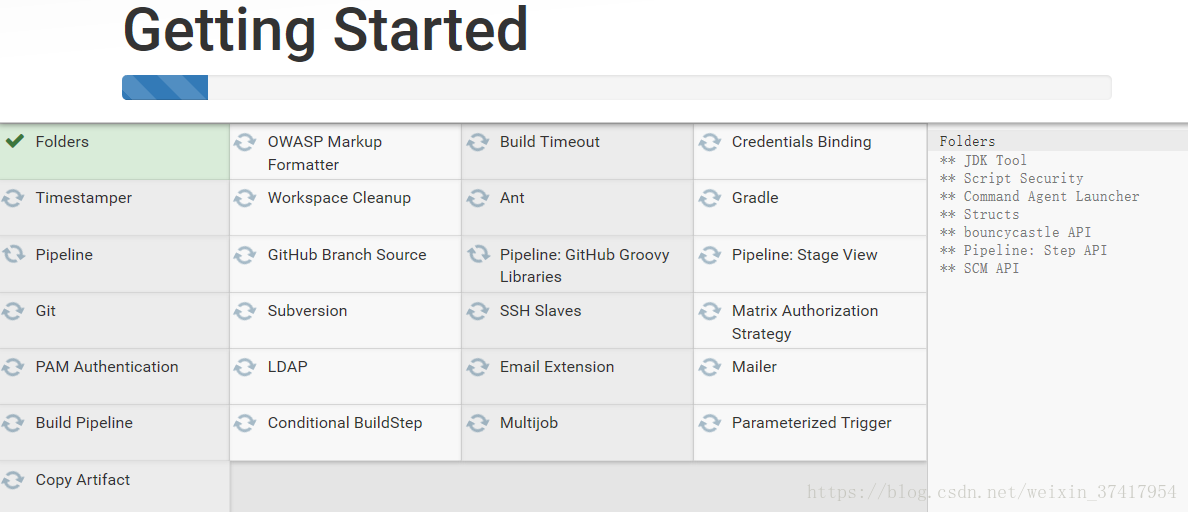
Task: Click the sync icon beside Subversion
Action: [244, 311]
